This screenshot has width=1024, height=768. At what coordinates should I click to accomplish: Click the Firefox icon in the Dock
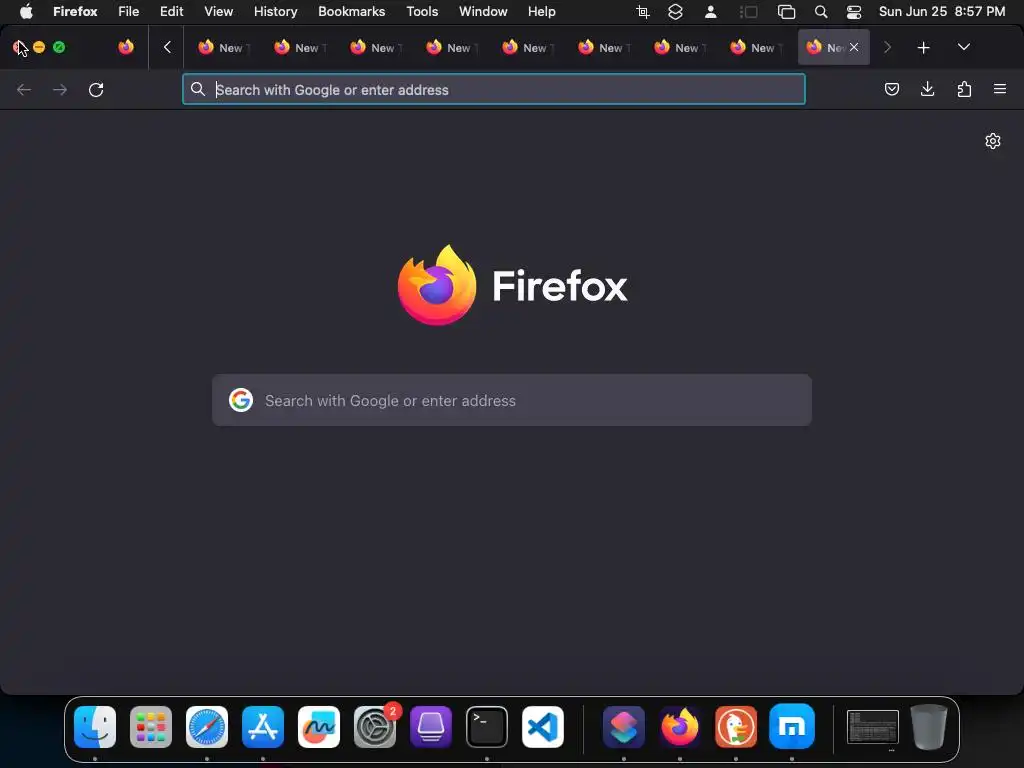[680, 727]
